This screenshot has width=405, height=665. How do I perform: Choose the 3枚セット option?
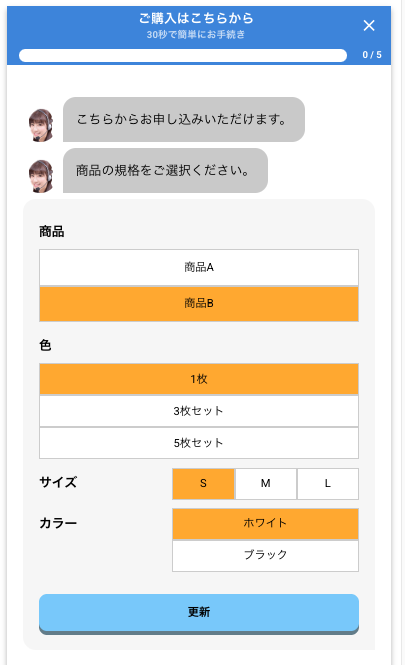(199, 411)
